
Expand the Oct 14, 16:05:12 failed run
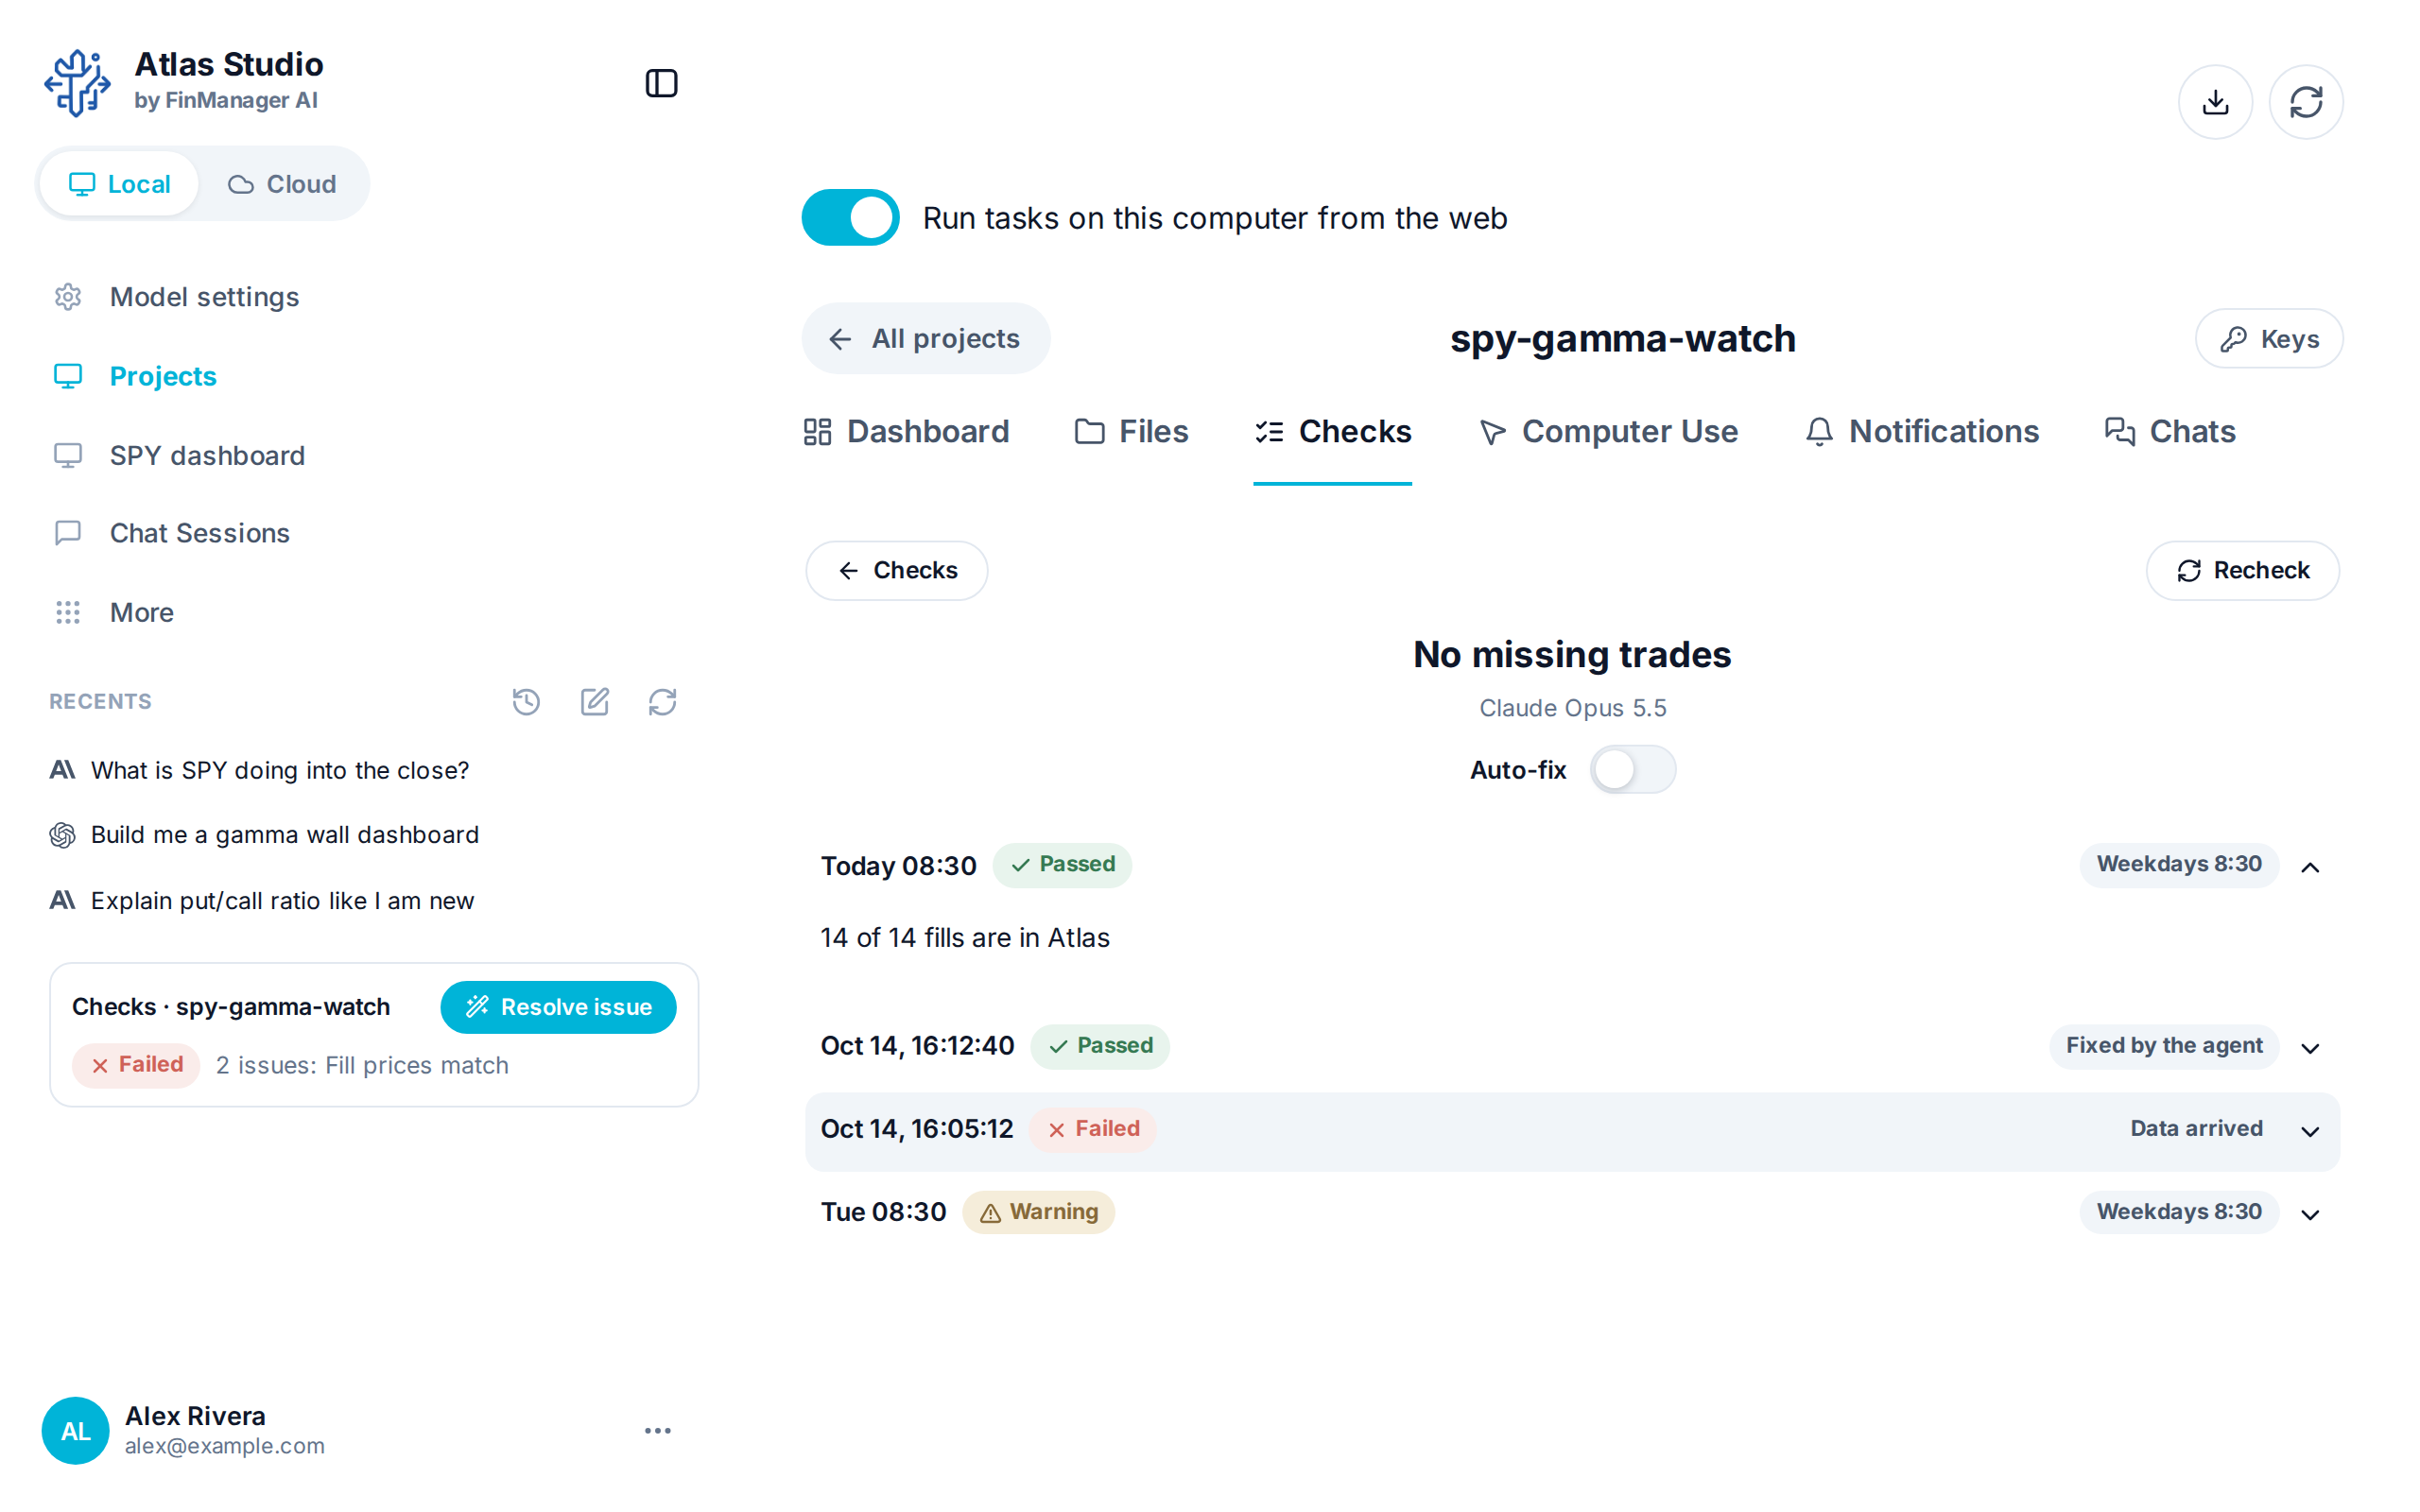[x=2310, y=1131]
